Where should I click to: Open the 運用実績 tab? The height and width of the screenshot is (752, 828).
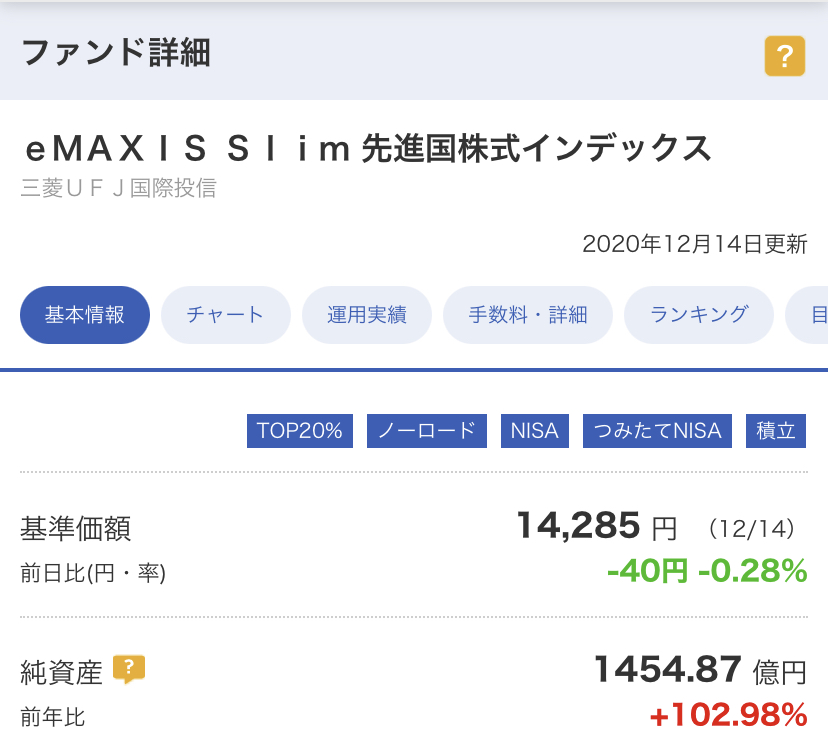coord(366,315)
